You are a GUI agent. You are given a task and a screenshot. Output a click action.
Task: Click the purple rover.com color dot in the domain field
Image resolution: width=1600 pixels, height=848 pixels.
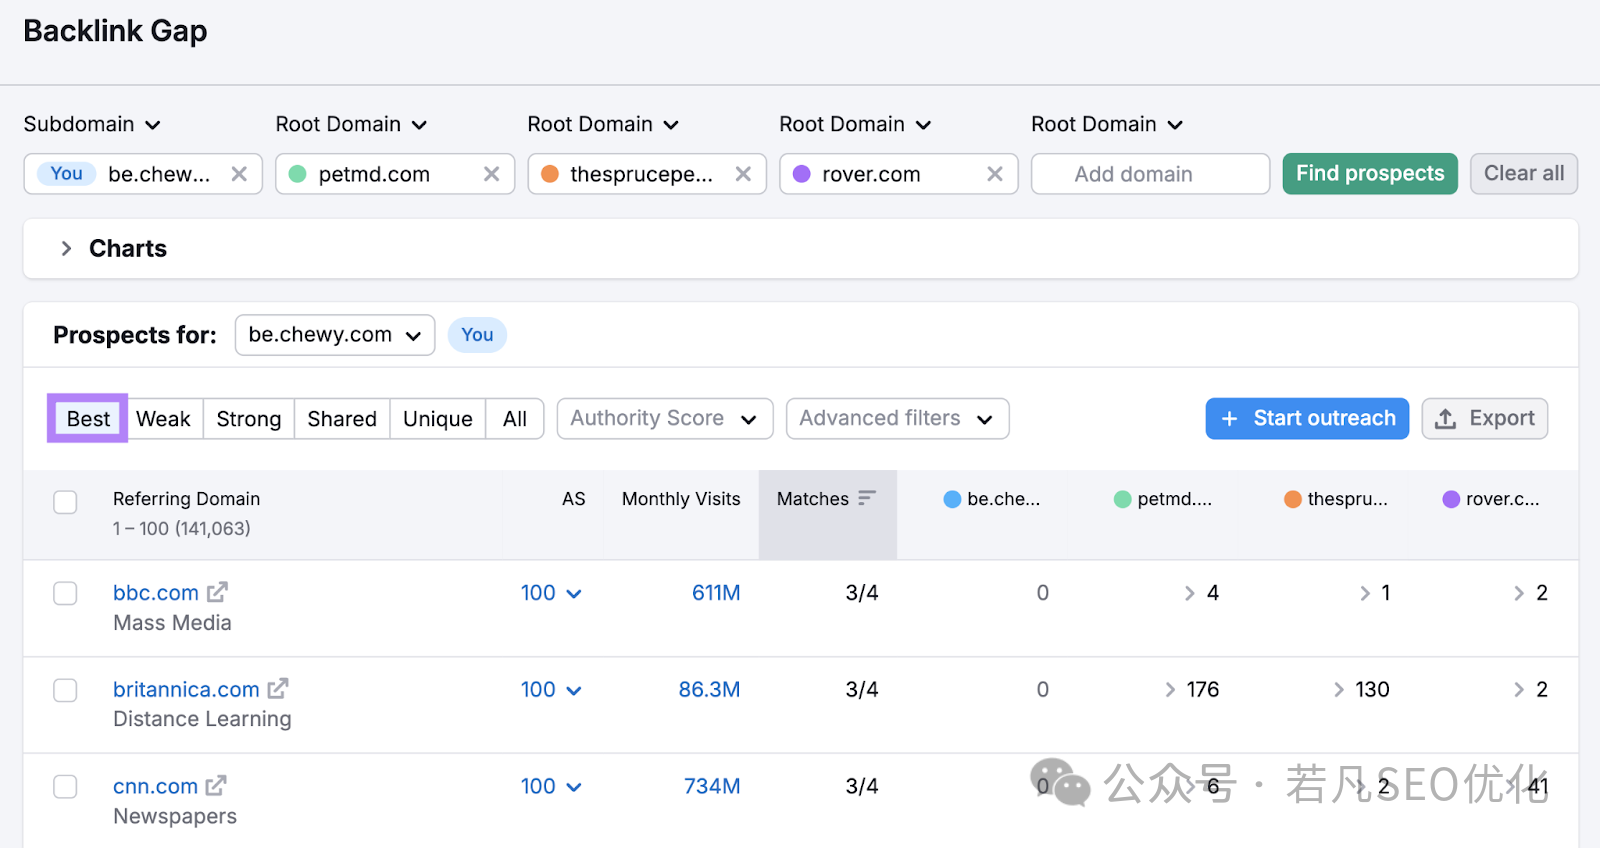tap(801, 174)
